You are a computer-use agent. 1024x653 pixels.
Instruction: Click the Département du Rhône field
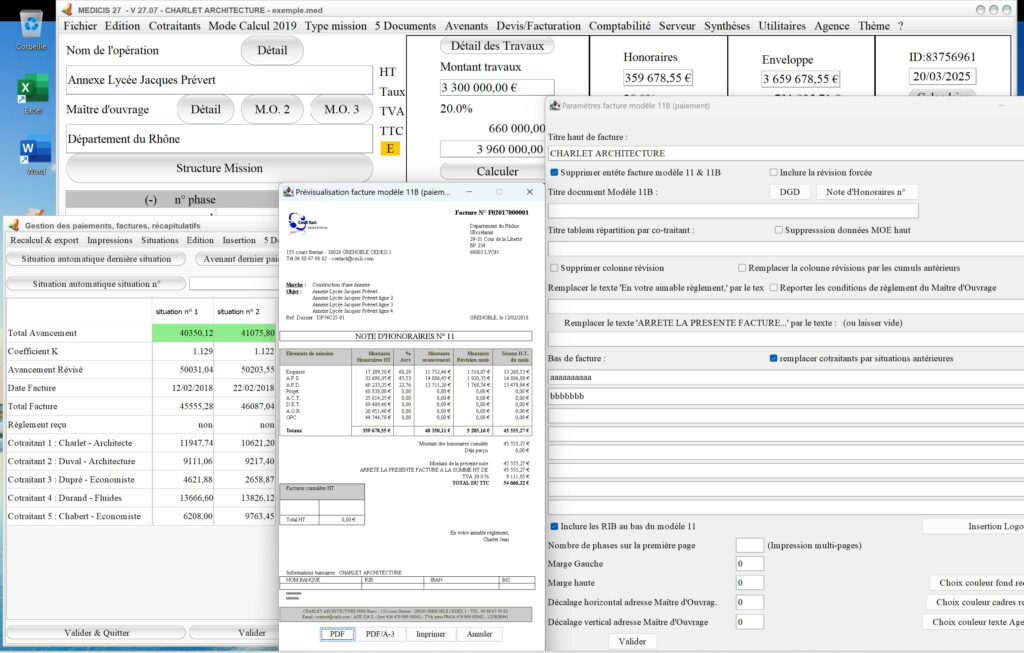pos(219,139)
